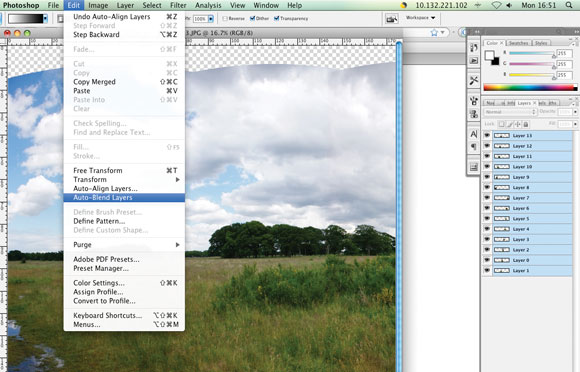Open the Layer Comps panel icon
This screenshot has height=372, width=580.
point(474,167)
